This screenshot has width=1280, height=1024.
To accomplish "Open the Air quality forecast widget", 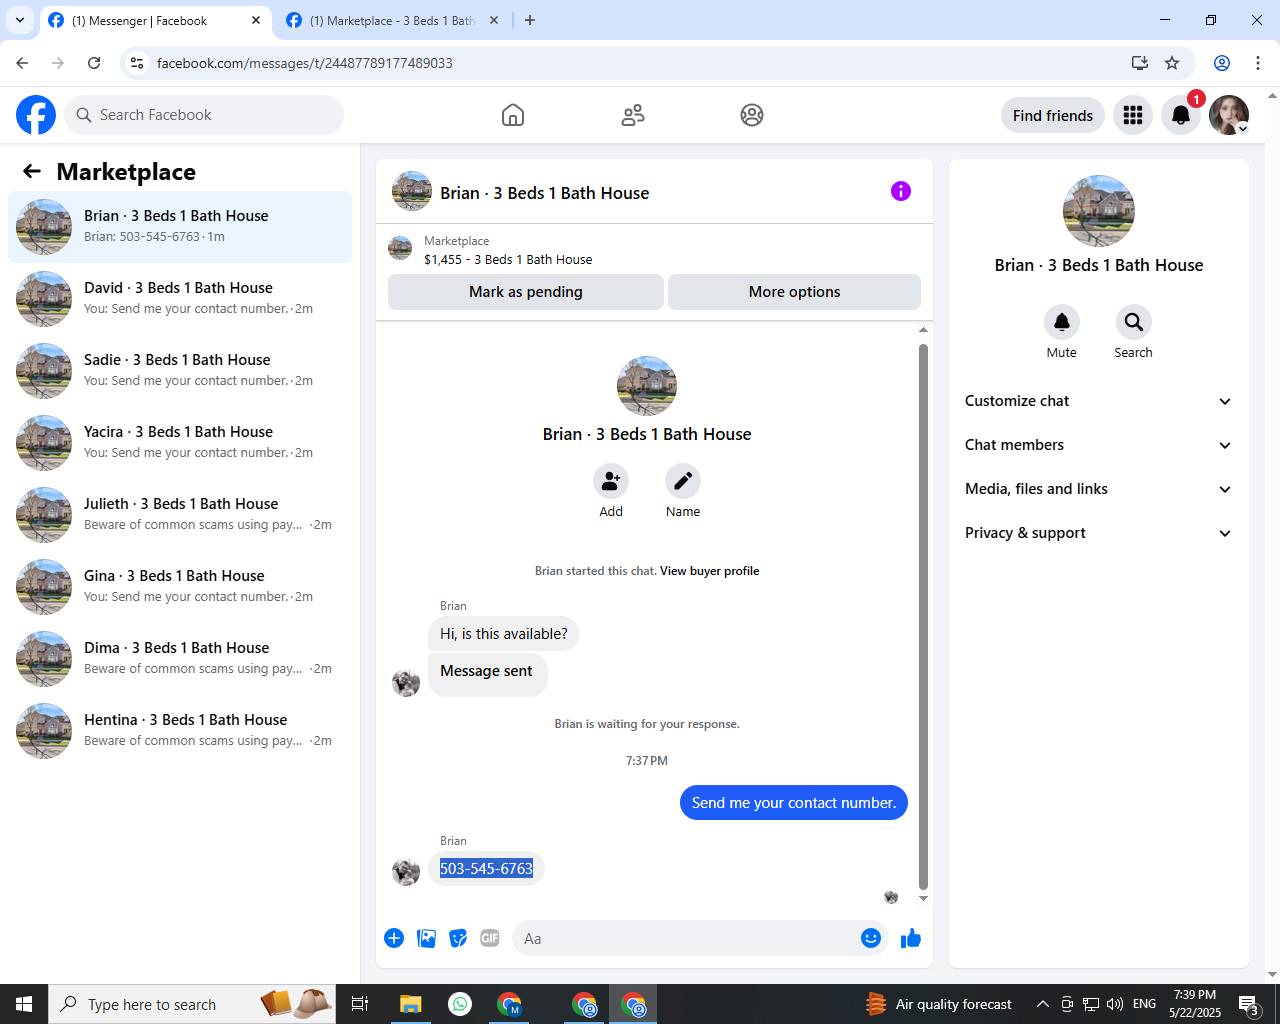I will click(x=938, y=1004).
